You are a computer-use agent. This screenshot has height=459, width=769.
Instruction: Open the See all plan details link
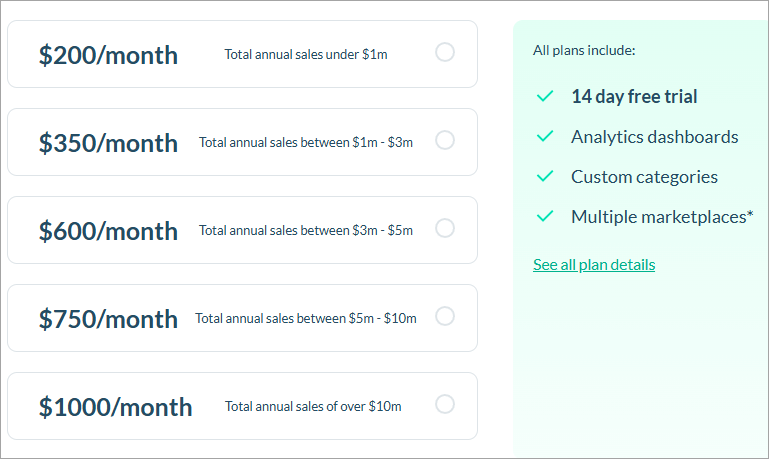pyautogui.click(x=594, y=265)
